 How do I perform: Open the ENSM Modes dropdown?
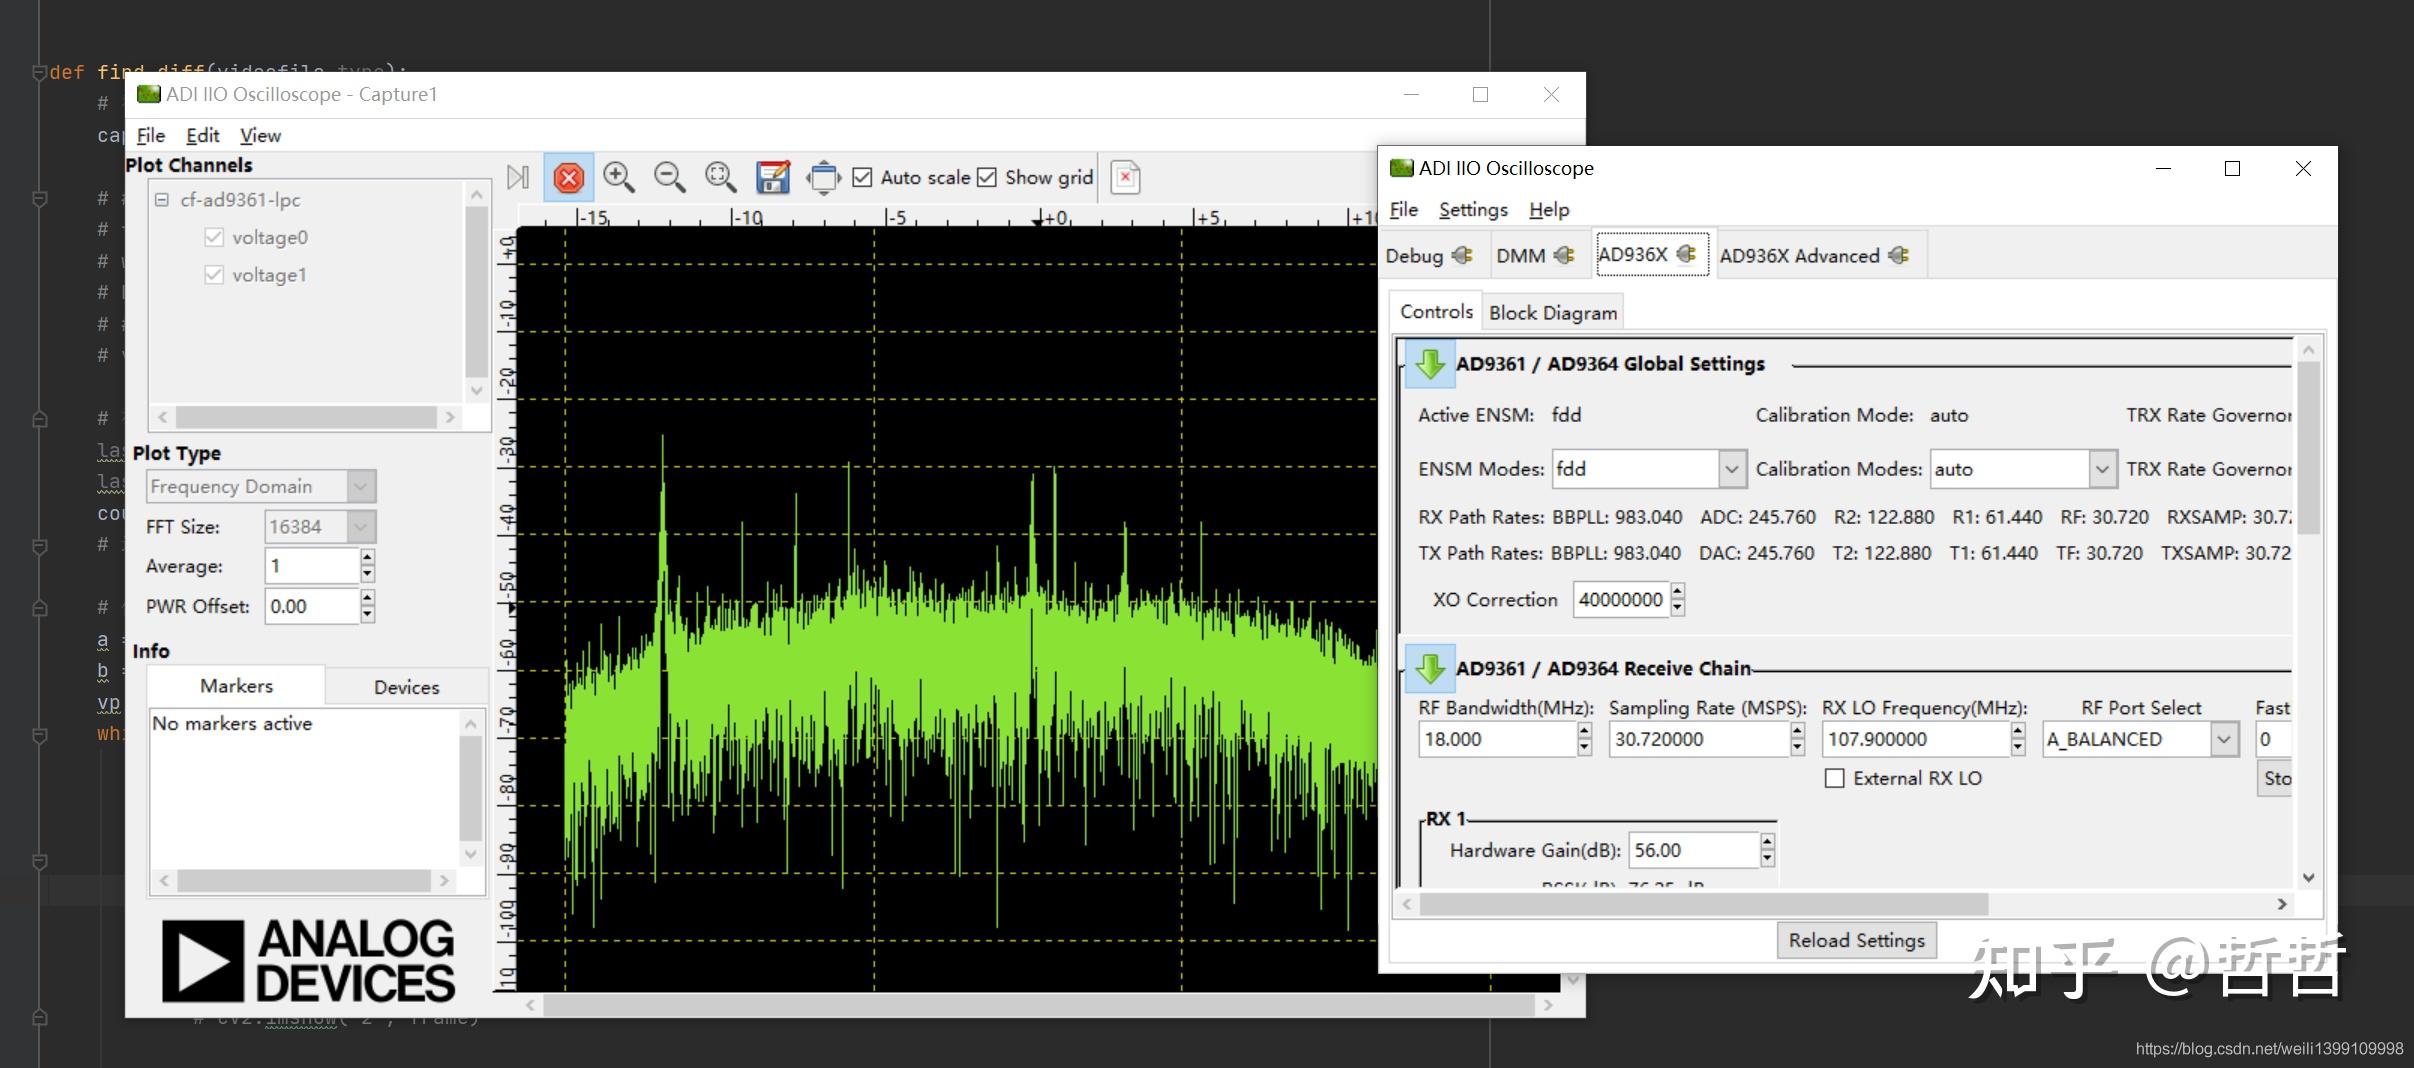coord(1731,469)
